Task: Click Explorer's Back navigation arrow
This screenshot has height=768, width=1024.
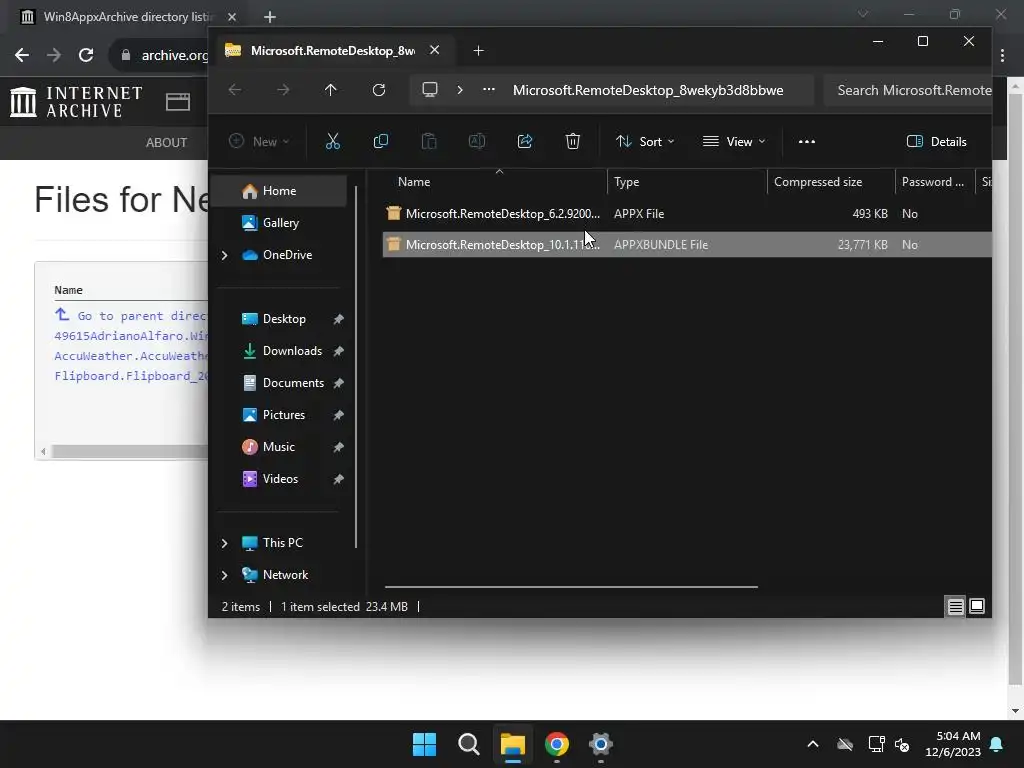Action: 235,90
